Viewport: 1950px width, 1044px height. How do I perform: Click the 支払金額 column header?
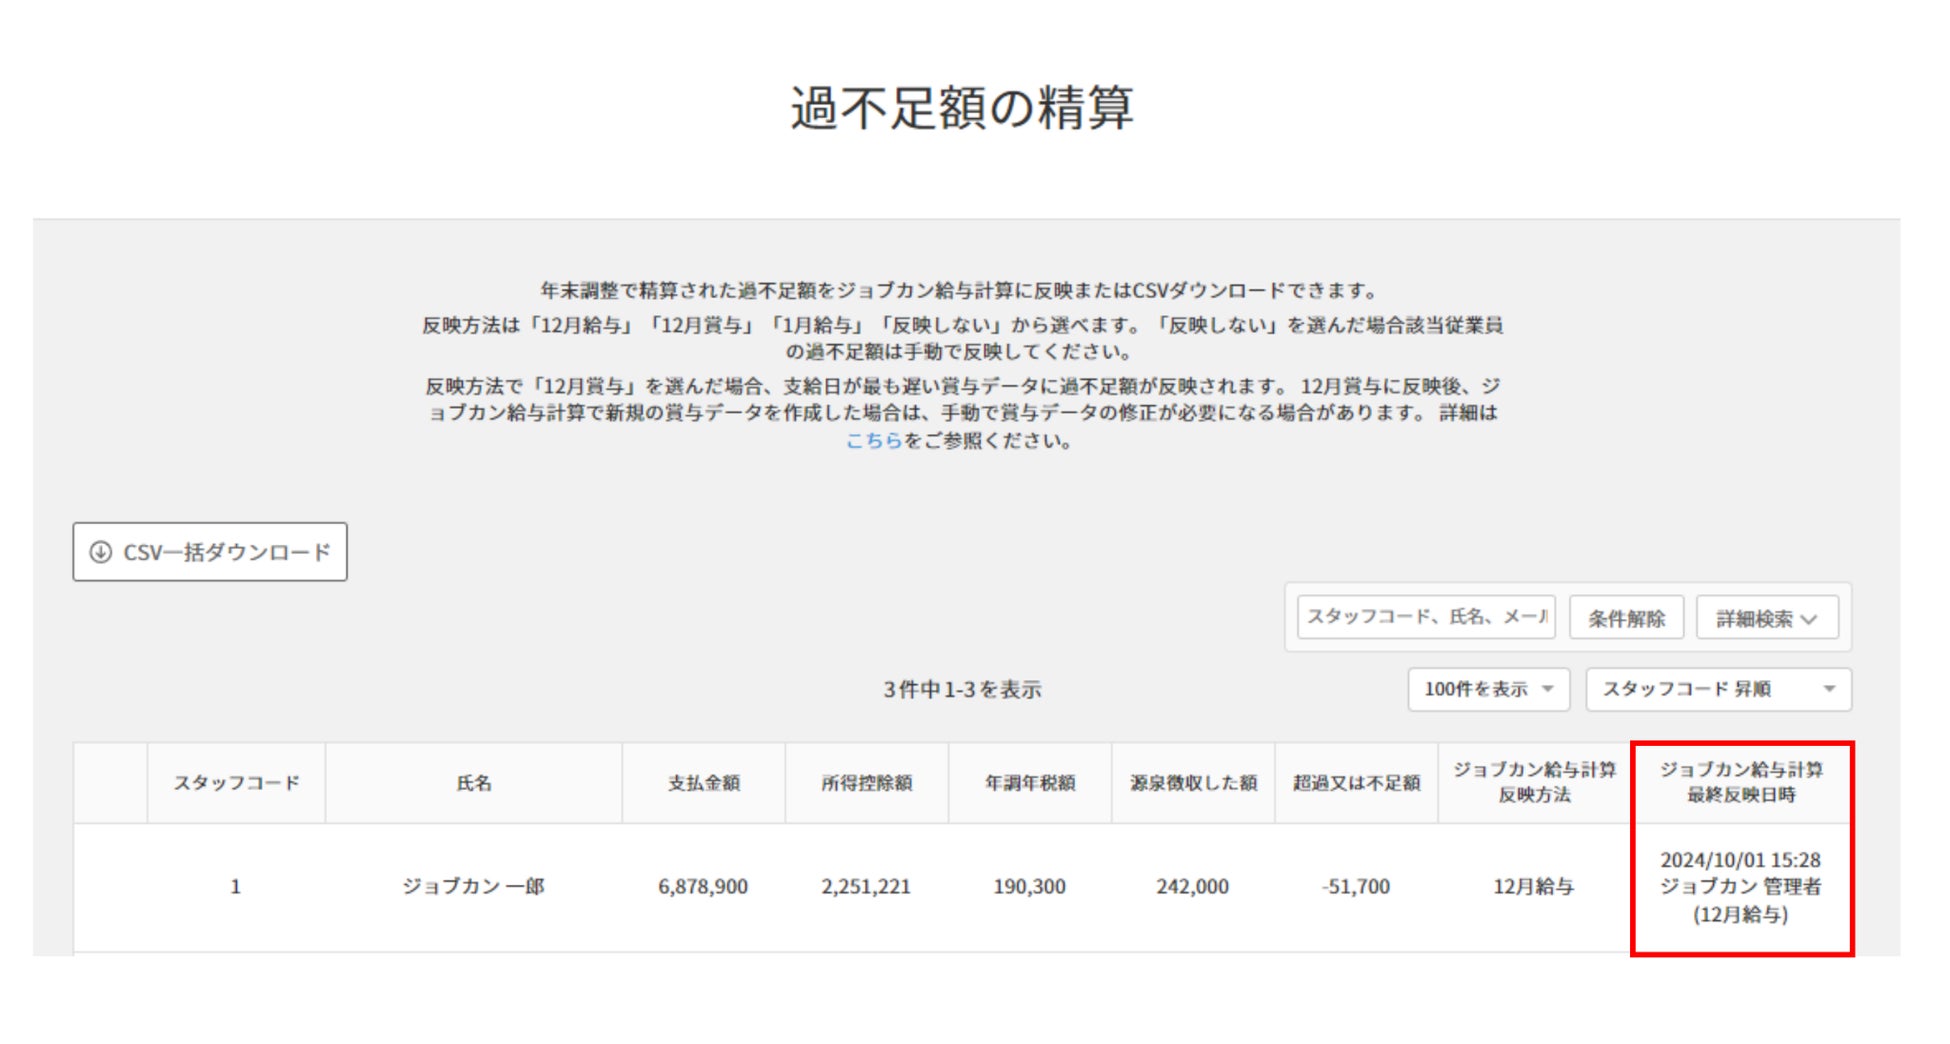click(x=704, y=783)
